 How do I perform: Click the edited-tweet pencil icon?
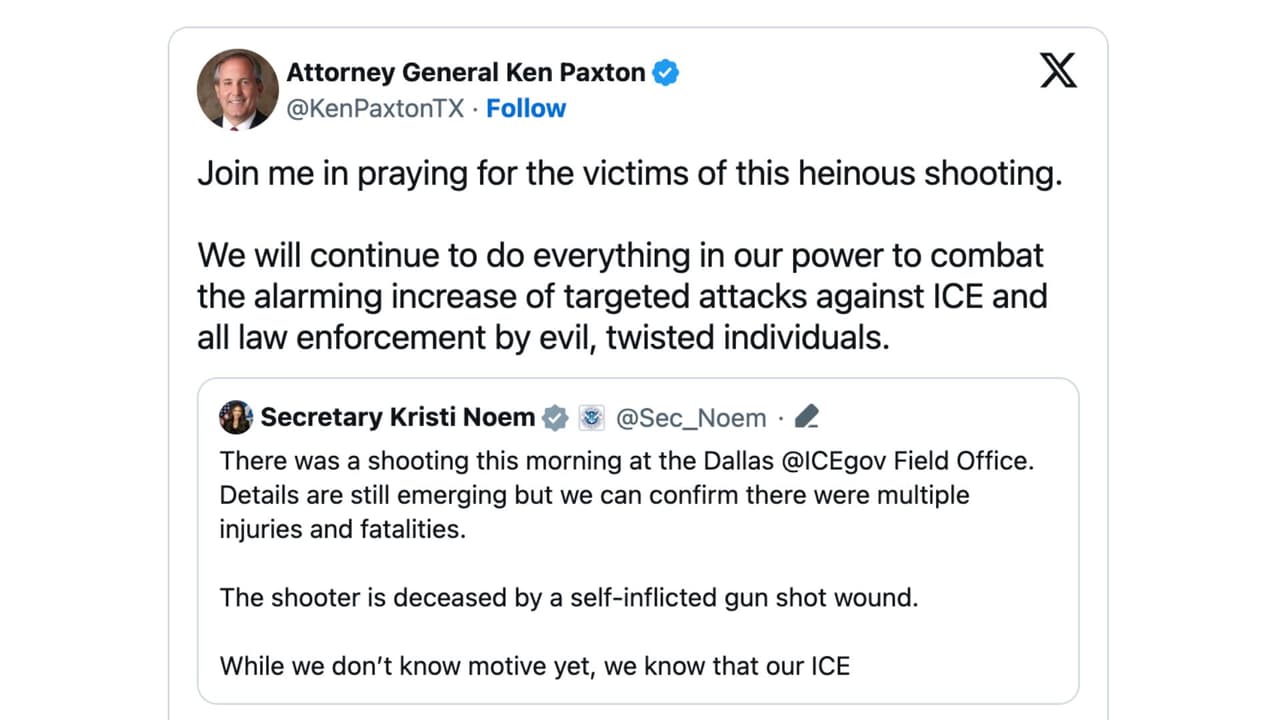tap(807, 416)
